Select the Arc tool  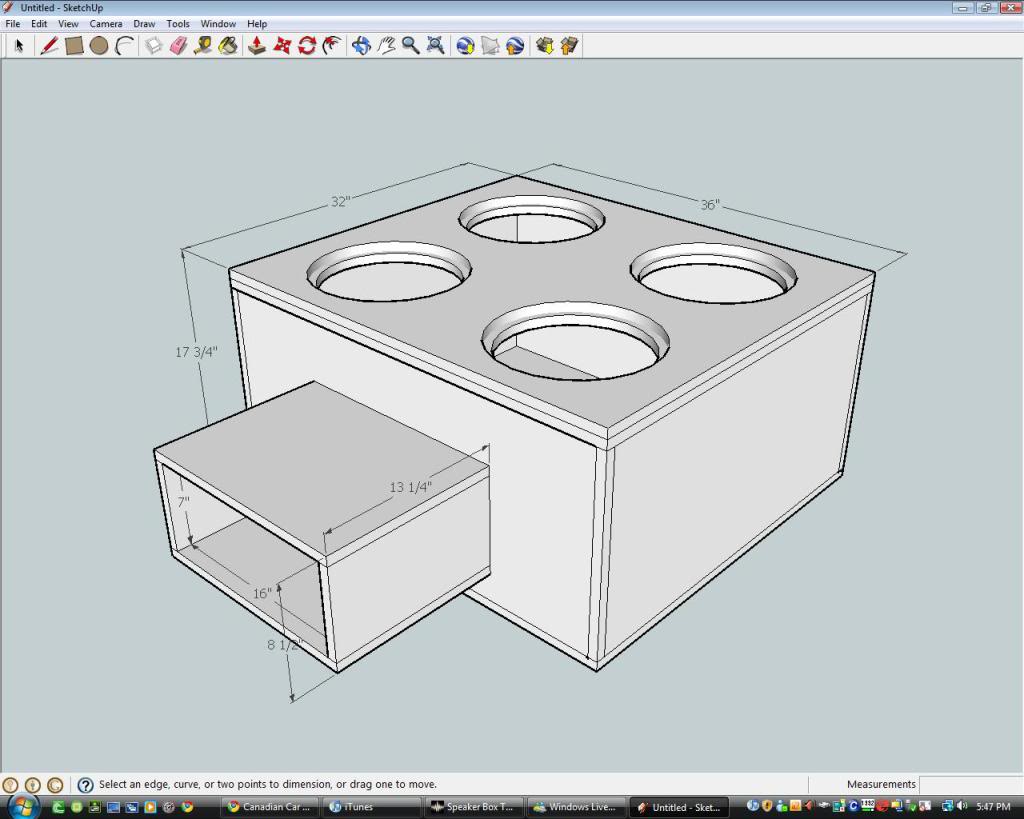(x=124, y=46)
